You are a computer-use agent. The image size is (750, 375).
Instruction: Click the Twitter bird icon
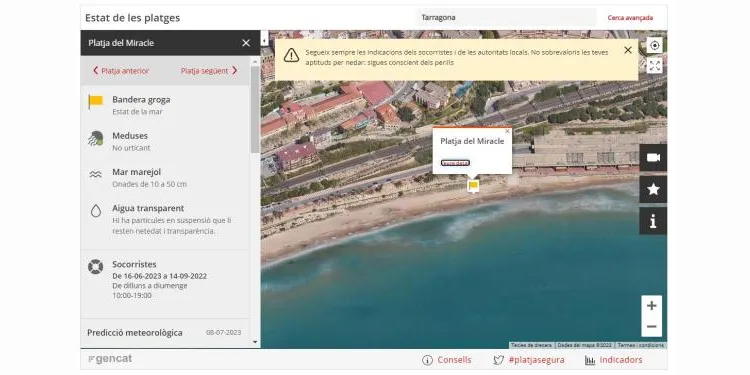498,360
